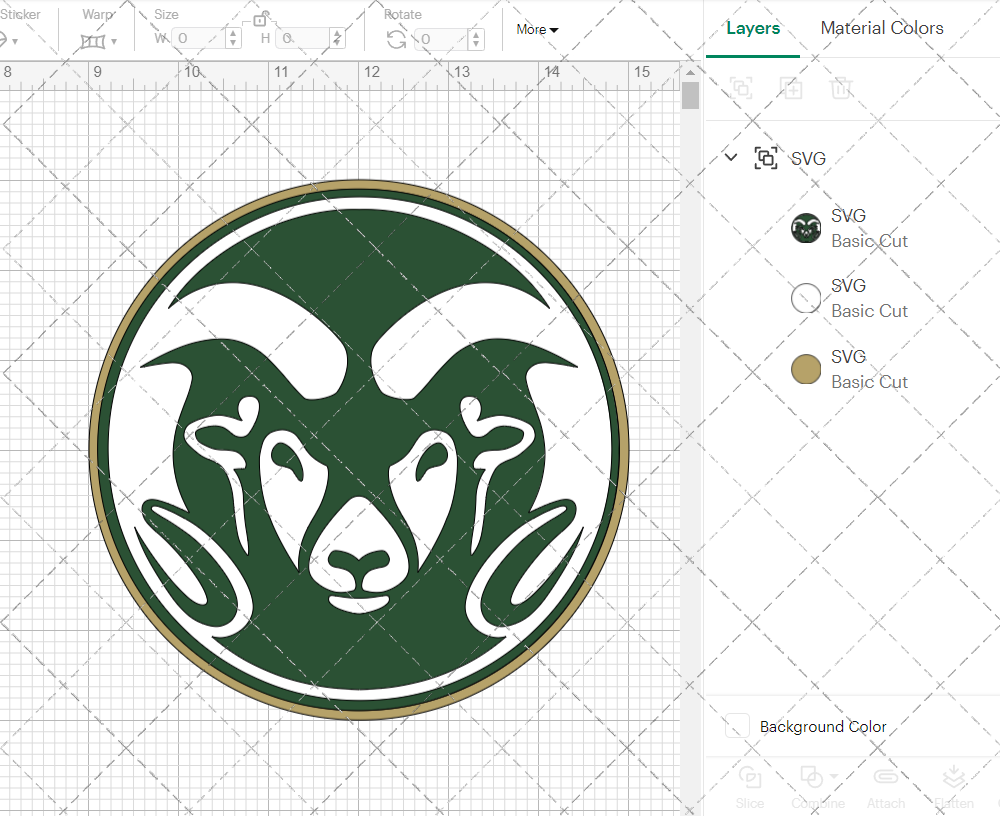Collapse the SVG group chevron
Image resolution: width=1000 pixels, height=816 pixels.
pyautogui.click(x=732, y=157)
